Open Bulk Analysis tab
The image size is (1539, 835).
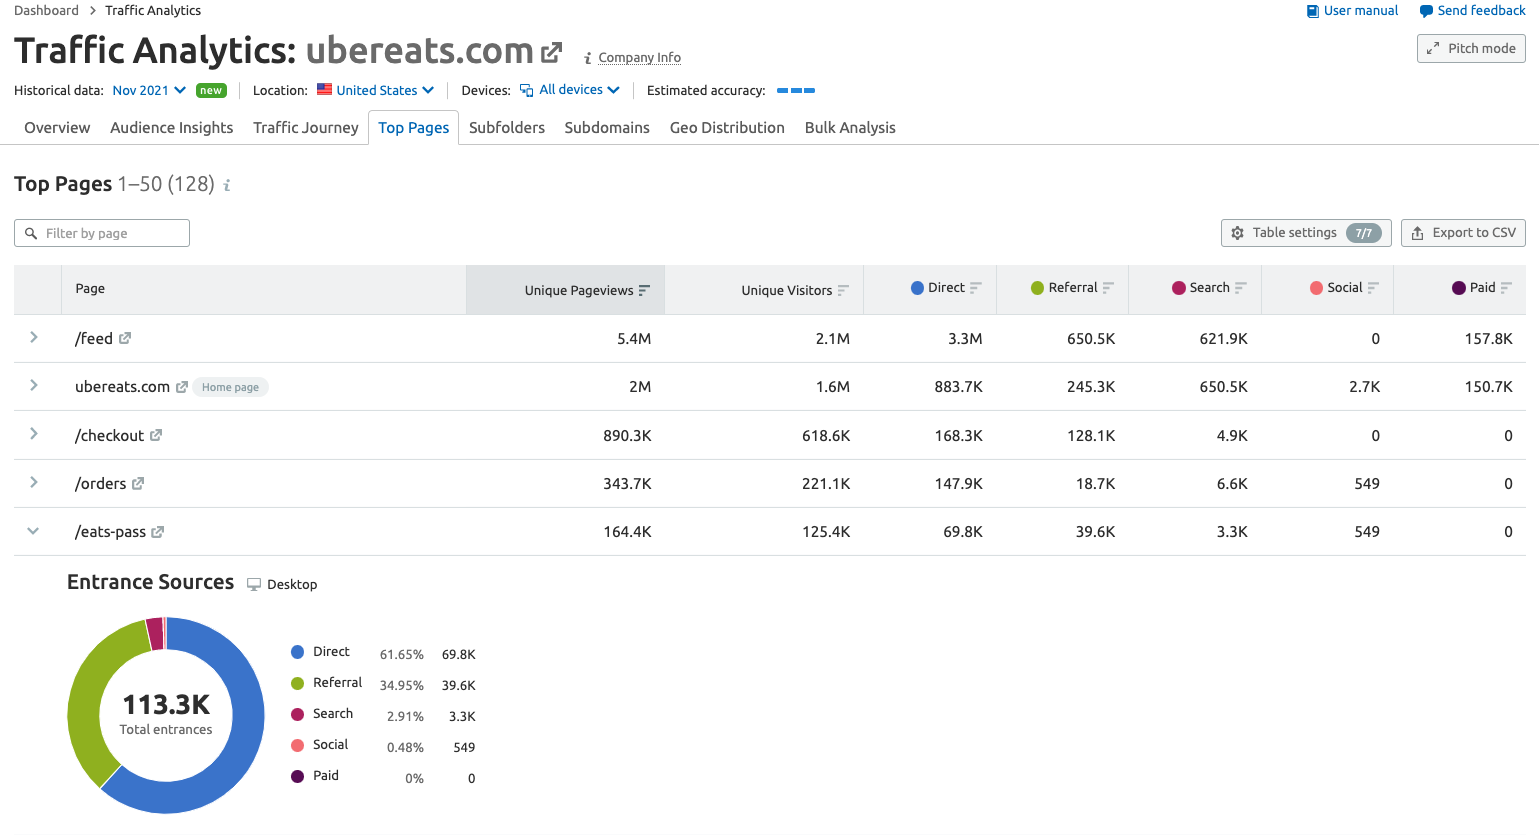[850, 128]
